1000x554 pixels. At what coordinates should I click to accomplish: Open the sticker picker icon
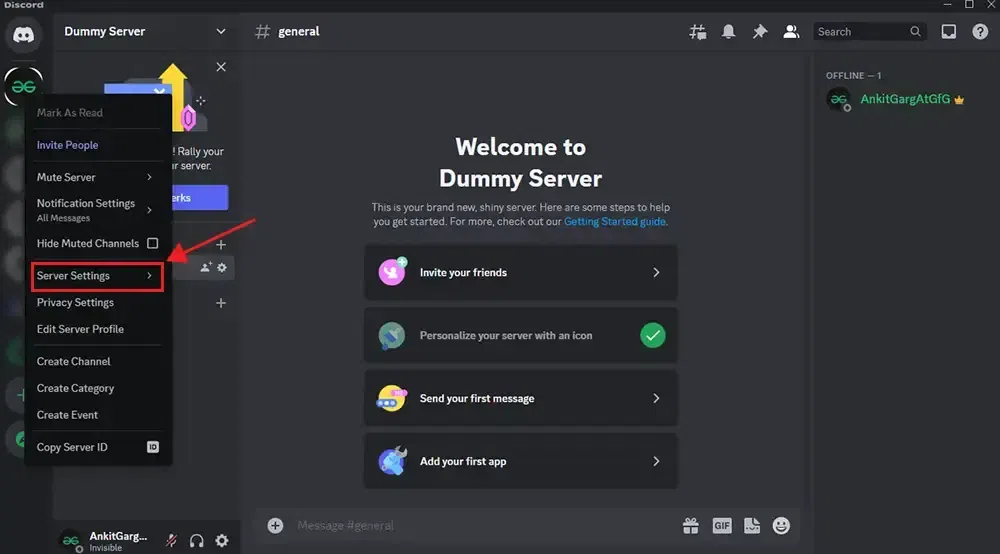coord(752,525)
